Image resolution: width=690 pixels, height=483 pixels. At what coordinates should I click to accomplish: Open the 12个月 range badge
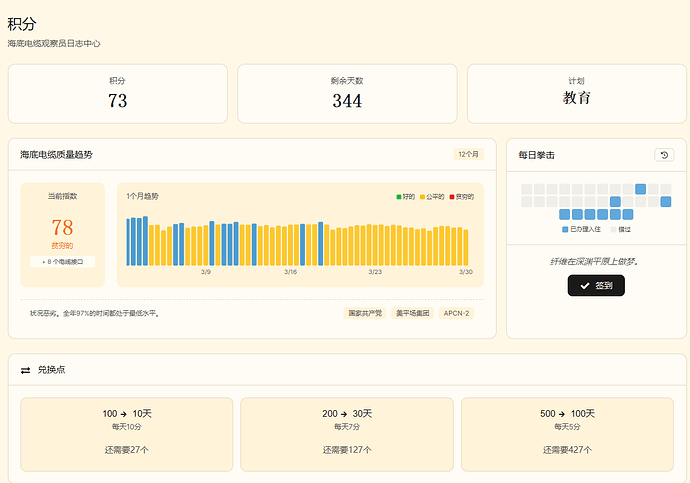pos(469,154)
